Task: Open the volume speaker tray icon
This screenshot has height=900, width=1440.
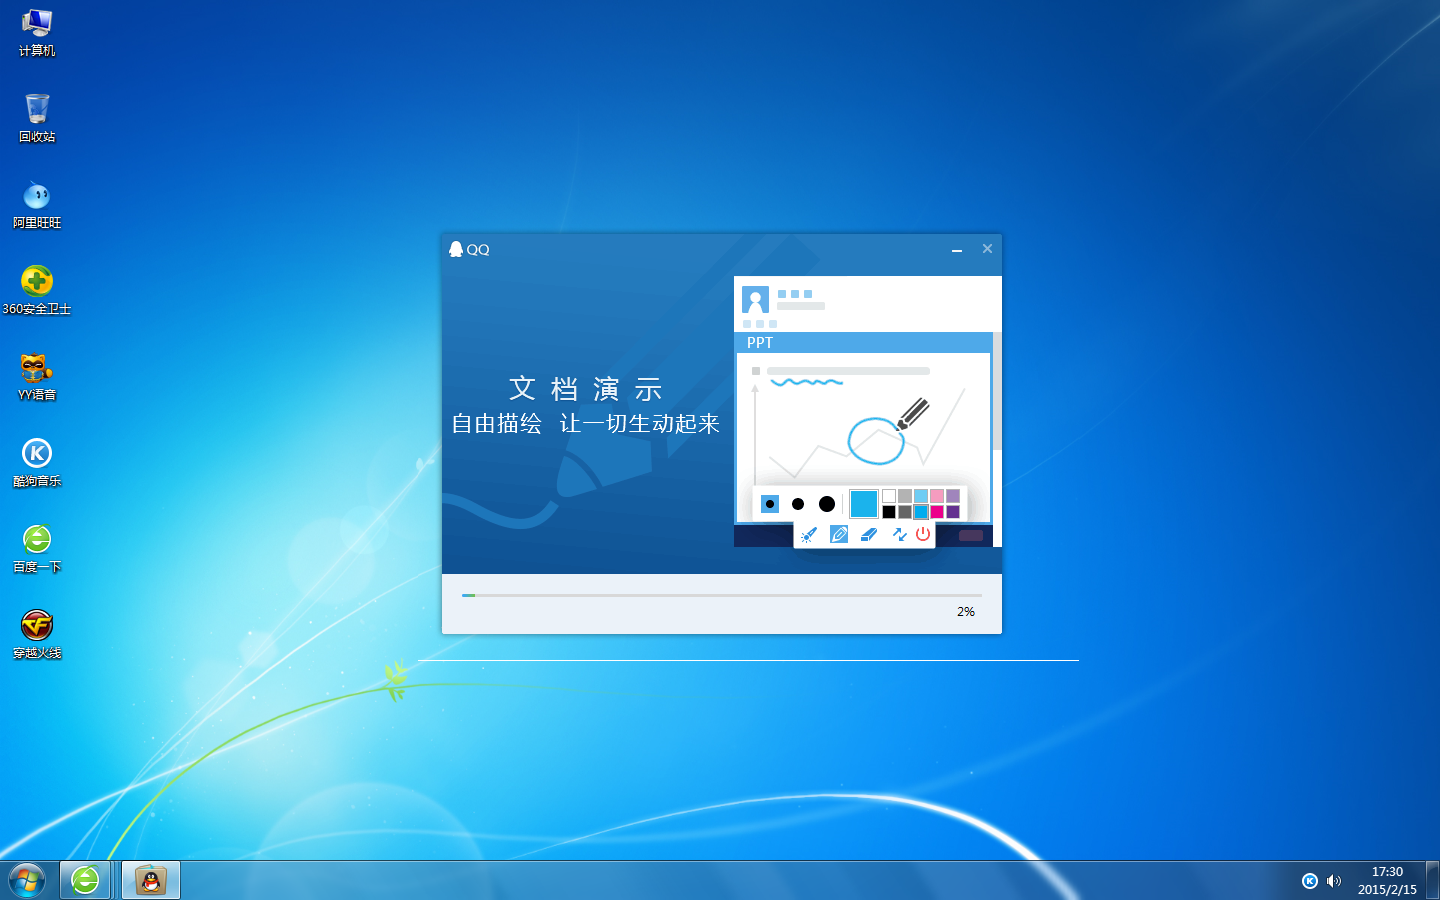Action: point(1334,881)
